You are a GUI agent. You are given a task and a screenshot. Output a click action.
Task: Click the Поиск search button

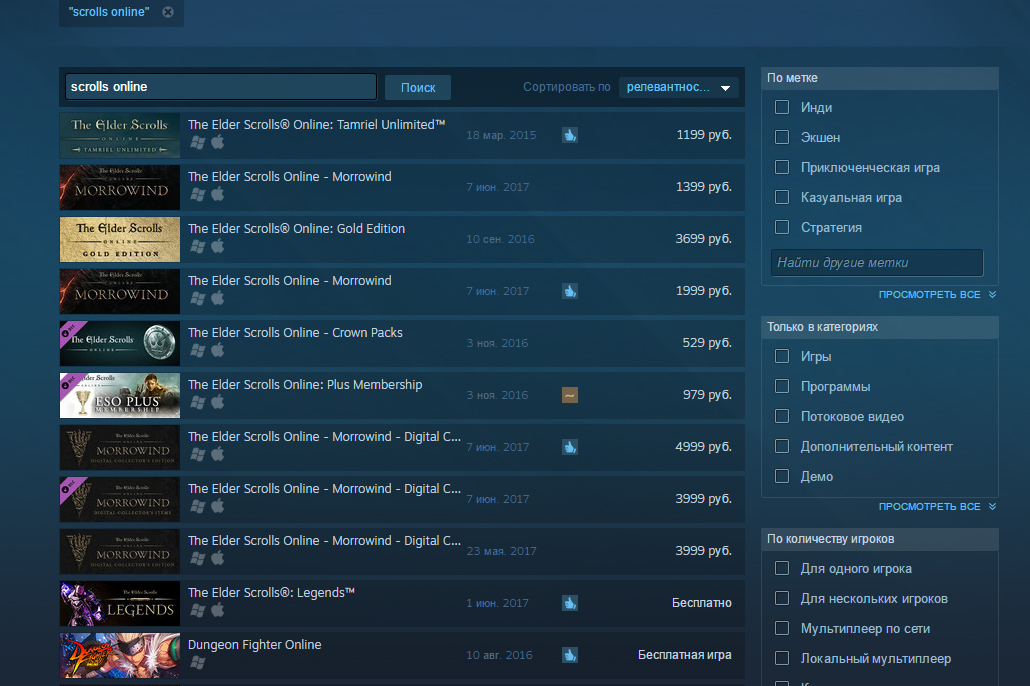tap(418, 87)
